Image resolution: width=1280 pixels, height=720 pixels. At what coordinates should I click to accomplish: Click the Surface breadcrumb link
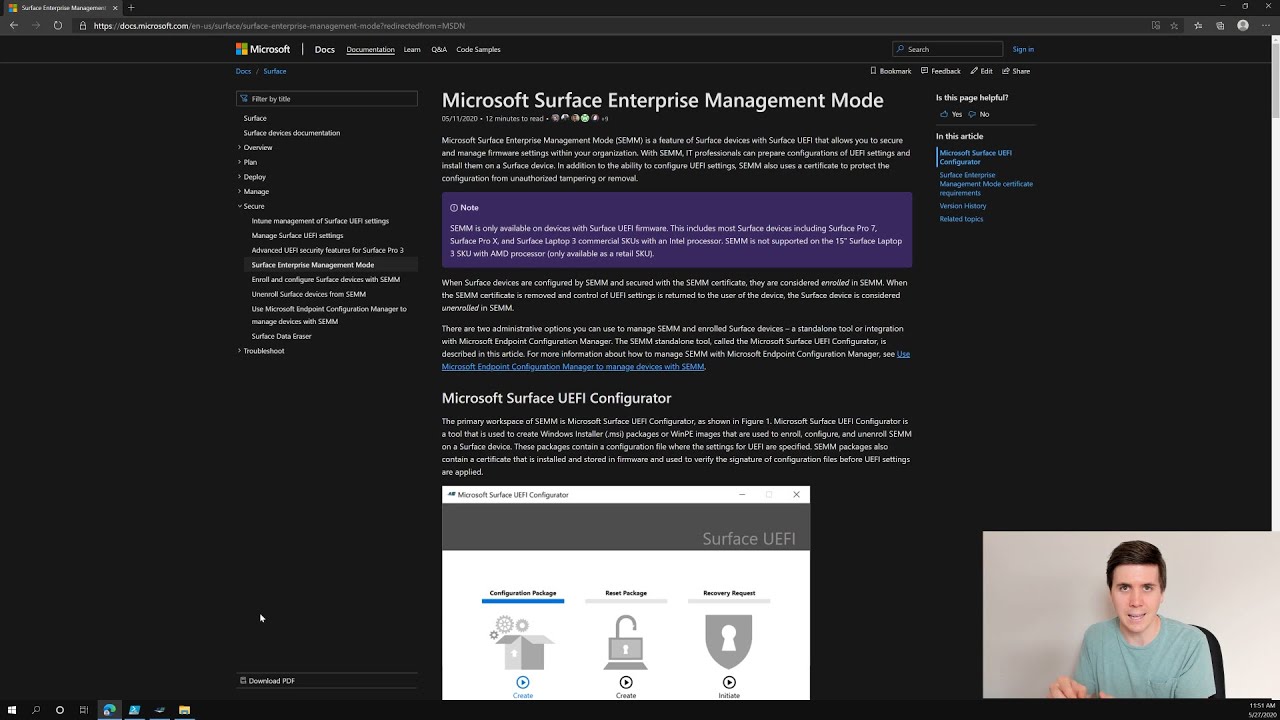(x=275, y=71)
